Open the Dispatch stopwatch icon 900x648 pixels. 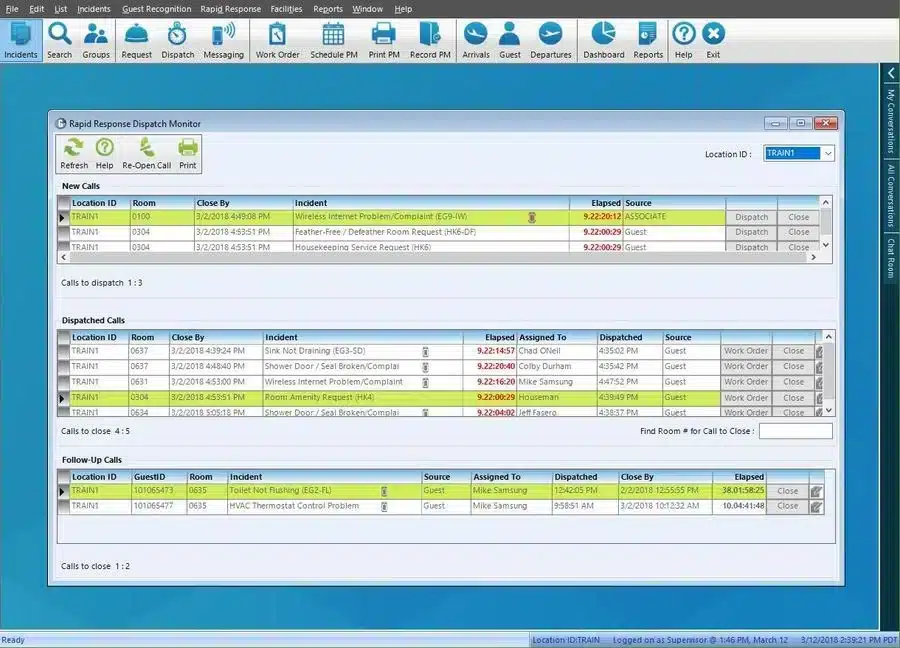(177, 40)
